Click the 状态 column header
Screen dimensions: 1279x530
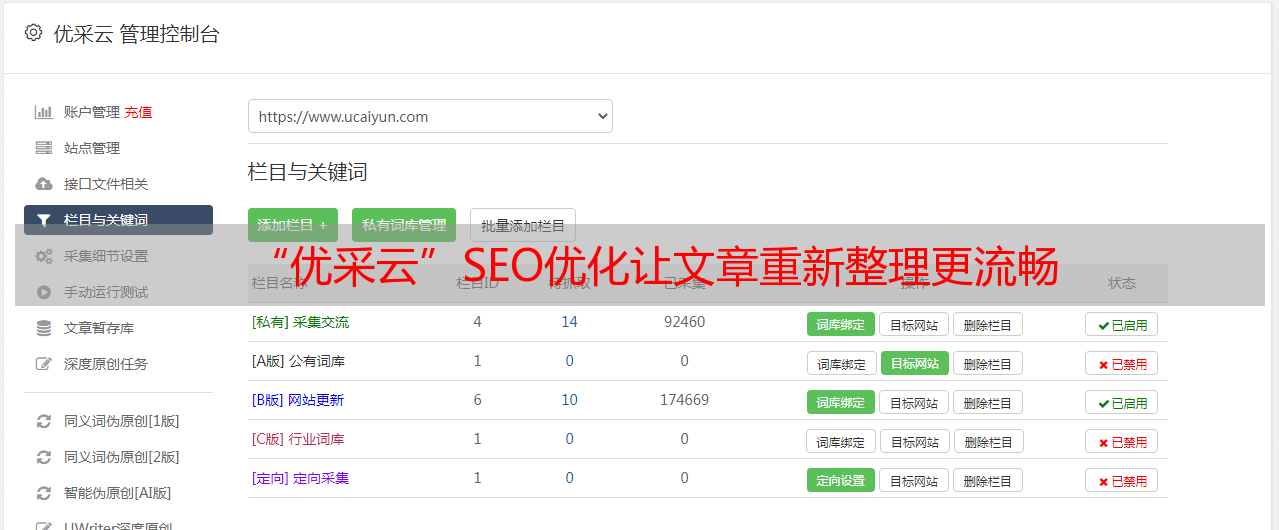[x=1122, y=283]
